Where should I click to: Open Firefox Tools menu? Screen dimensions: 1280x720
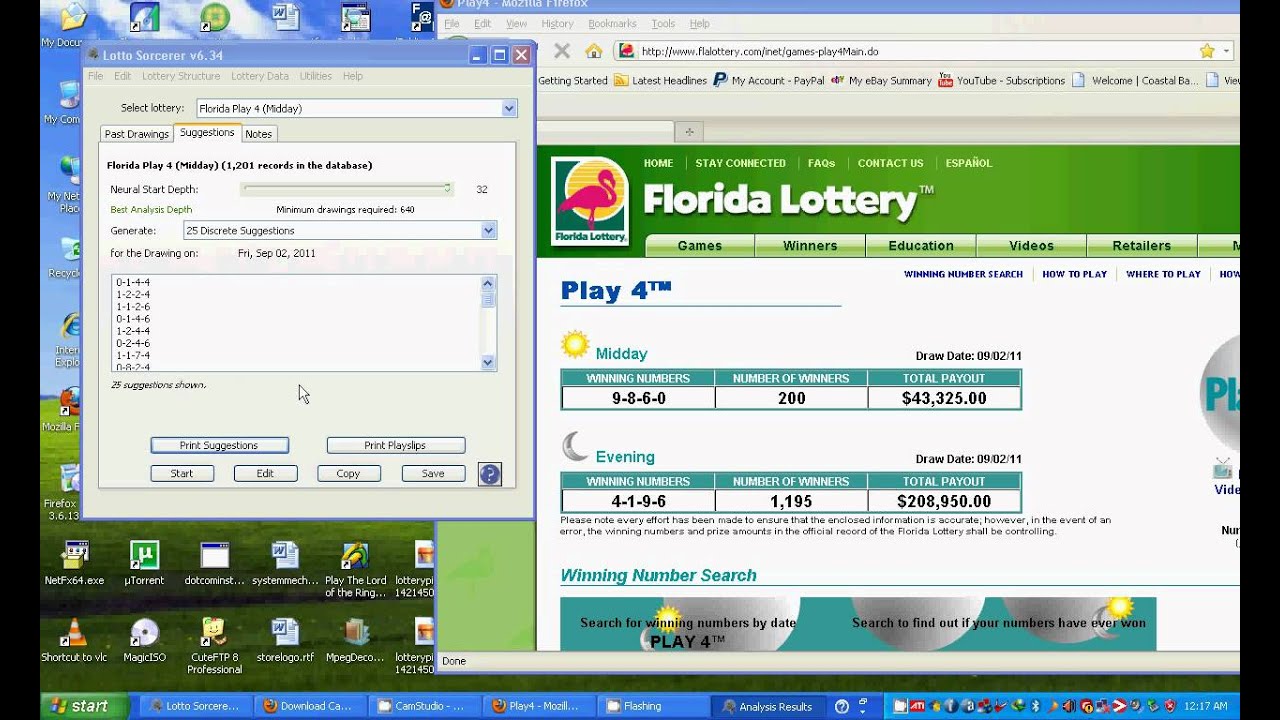pyautogui.click(x=663, y=24)
